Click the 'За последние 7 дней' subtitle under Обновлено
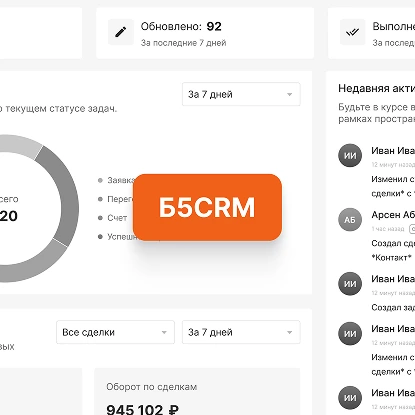This screenshot has height=415, width=415. point(183,43)
